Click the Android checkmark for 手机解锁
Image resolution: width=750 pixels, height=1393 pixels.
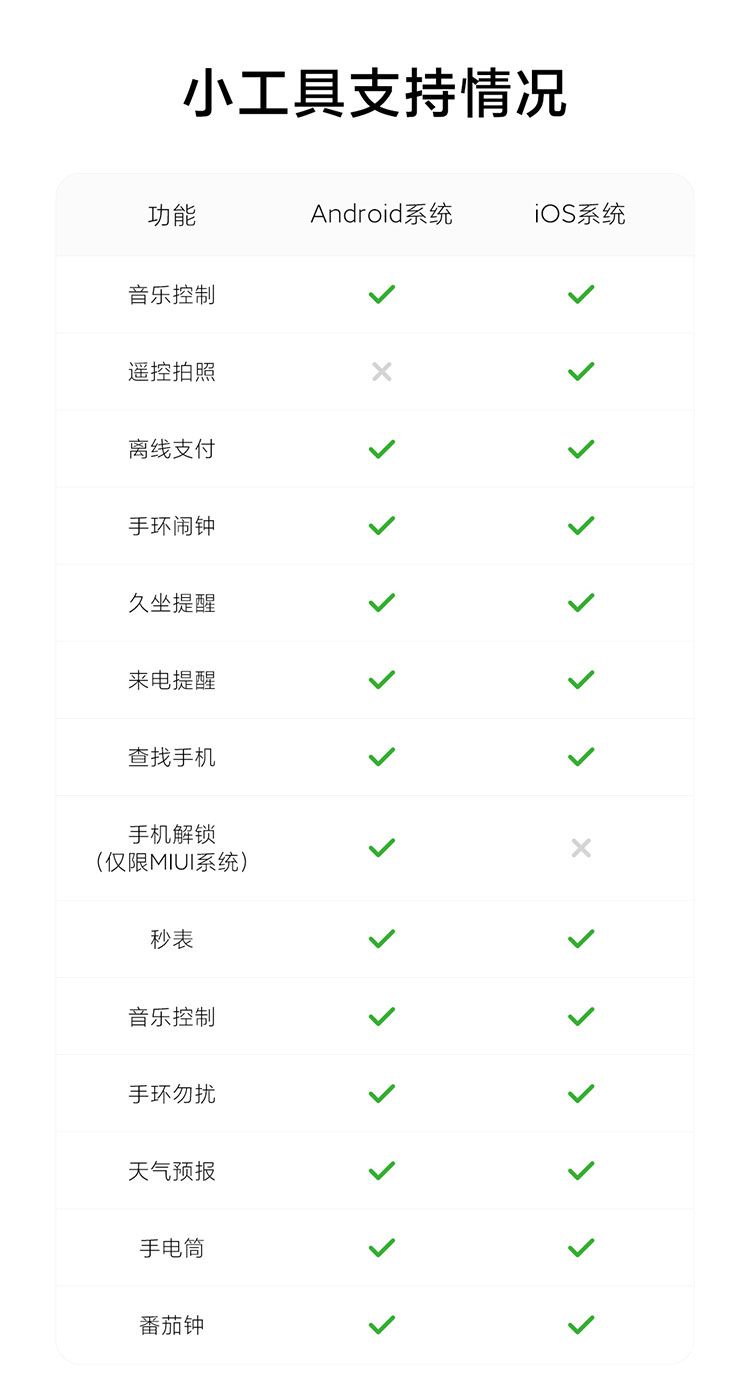coord(382,848)
